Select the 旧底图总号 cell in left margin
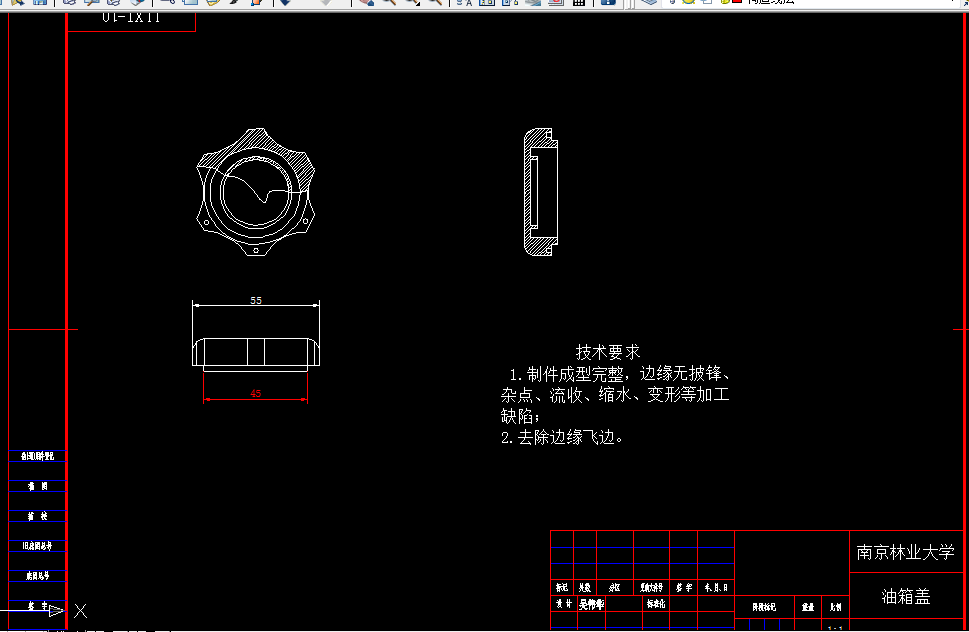The width and height of the screenshot is (969, 632). tap(38, 546)
